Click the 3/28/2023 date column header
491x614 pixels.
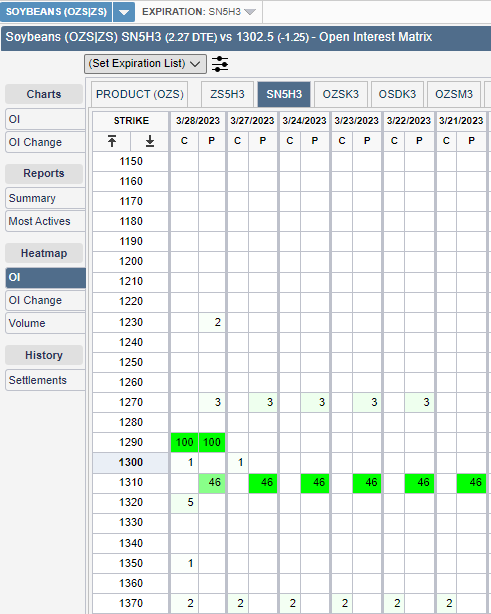click(x=198, y=121)
